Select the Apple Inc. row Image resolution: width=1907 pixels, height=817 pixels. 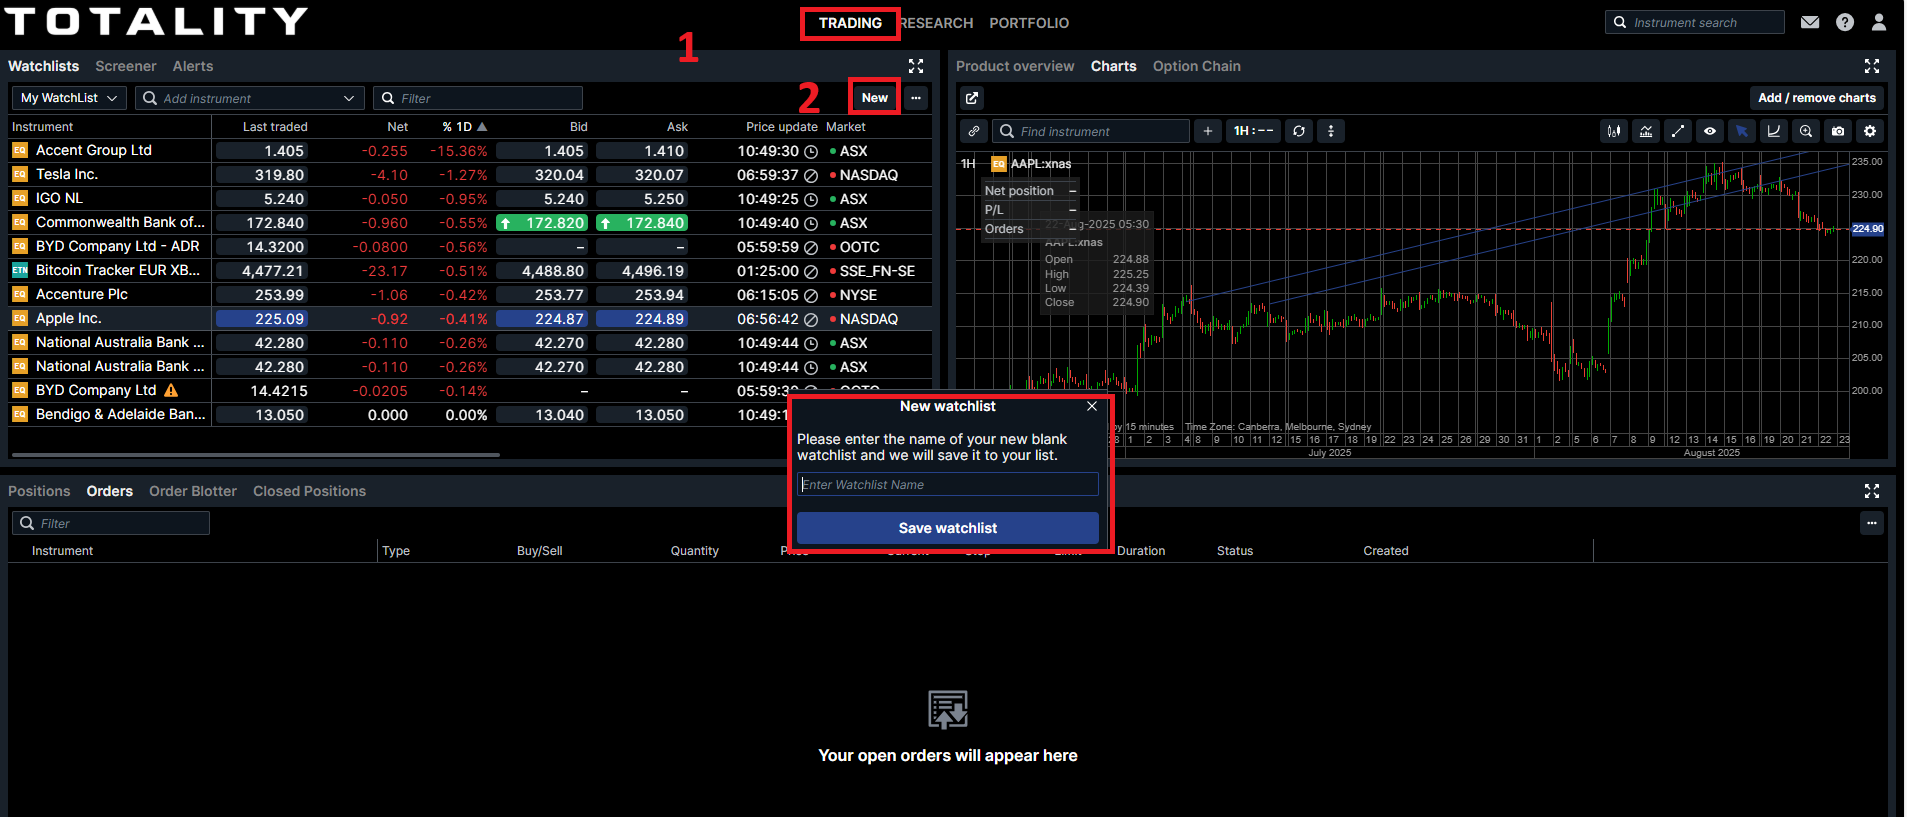[x=470, y=318]
